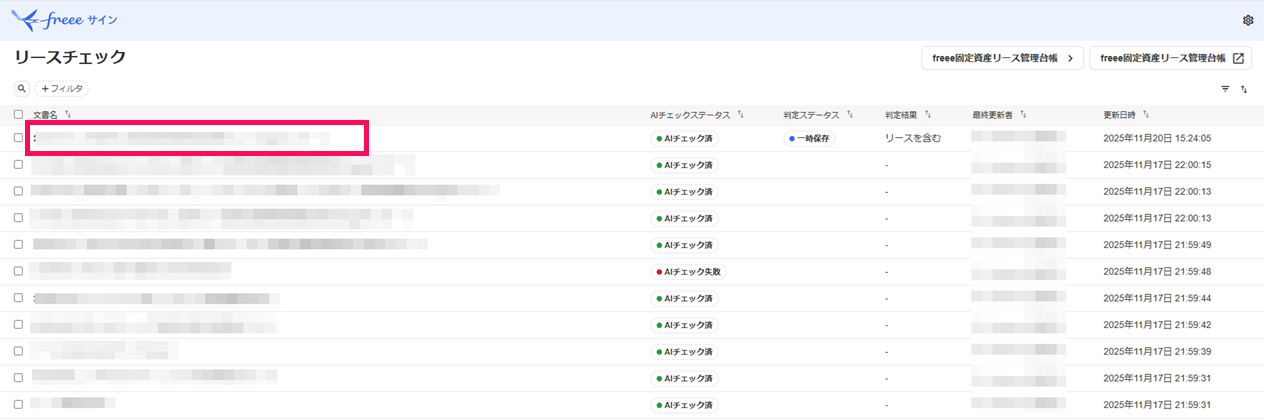This screenshot has width=1264, height=420.
Task: Open settings with the gear icon
Action: point(1248,20)
